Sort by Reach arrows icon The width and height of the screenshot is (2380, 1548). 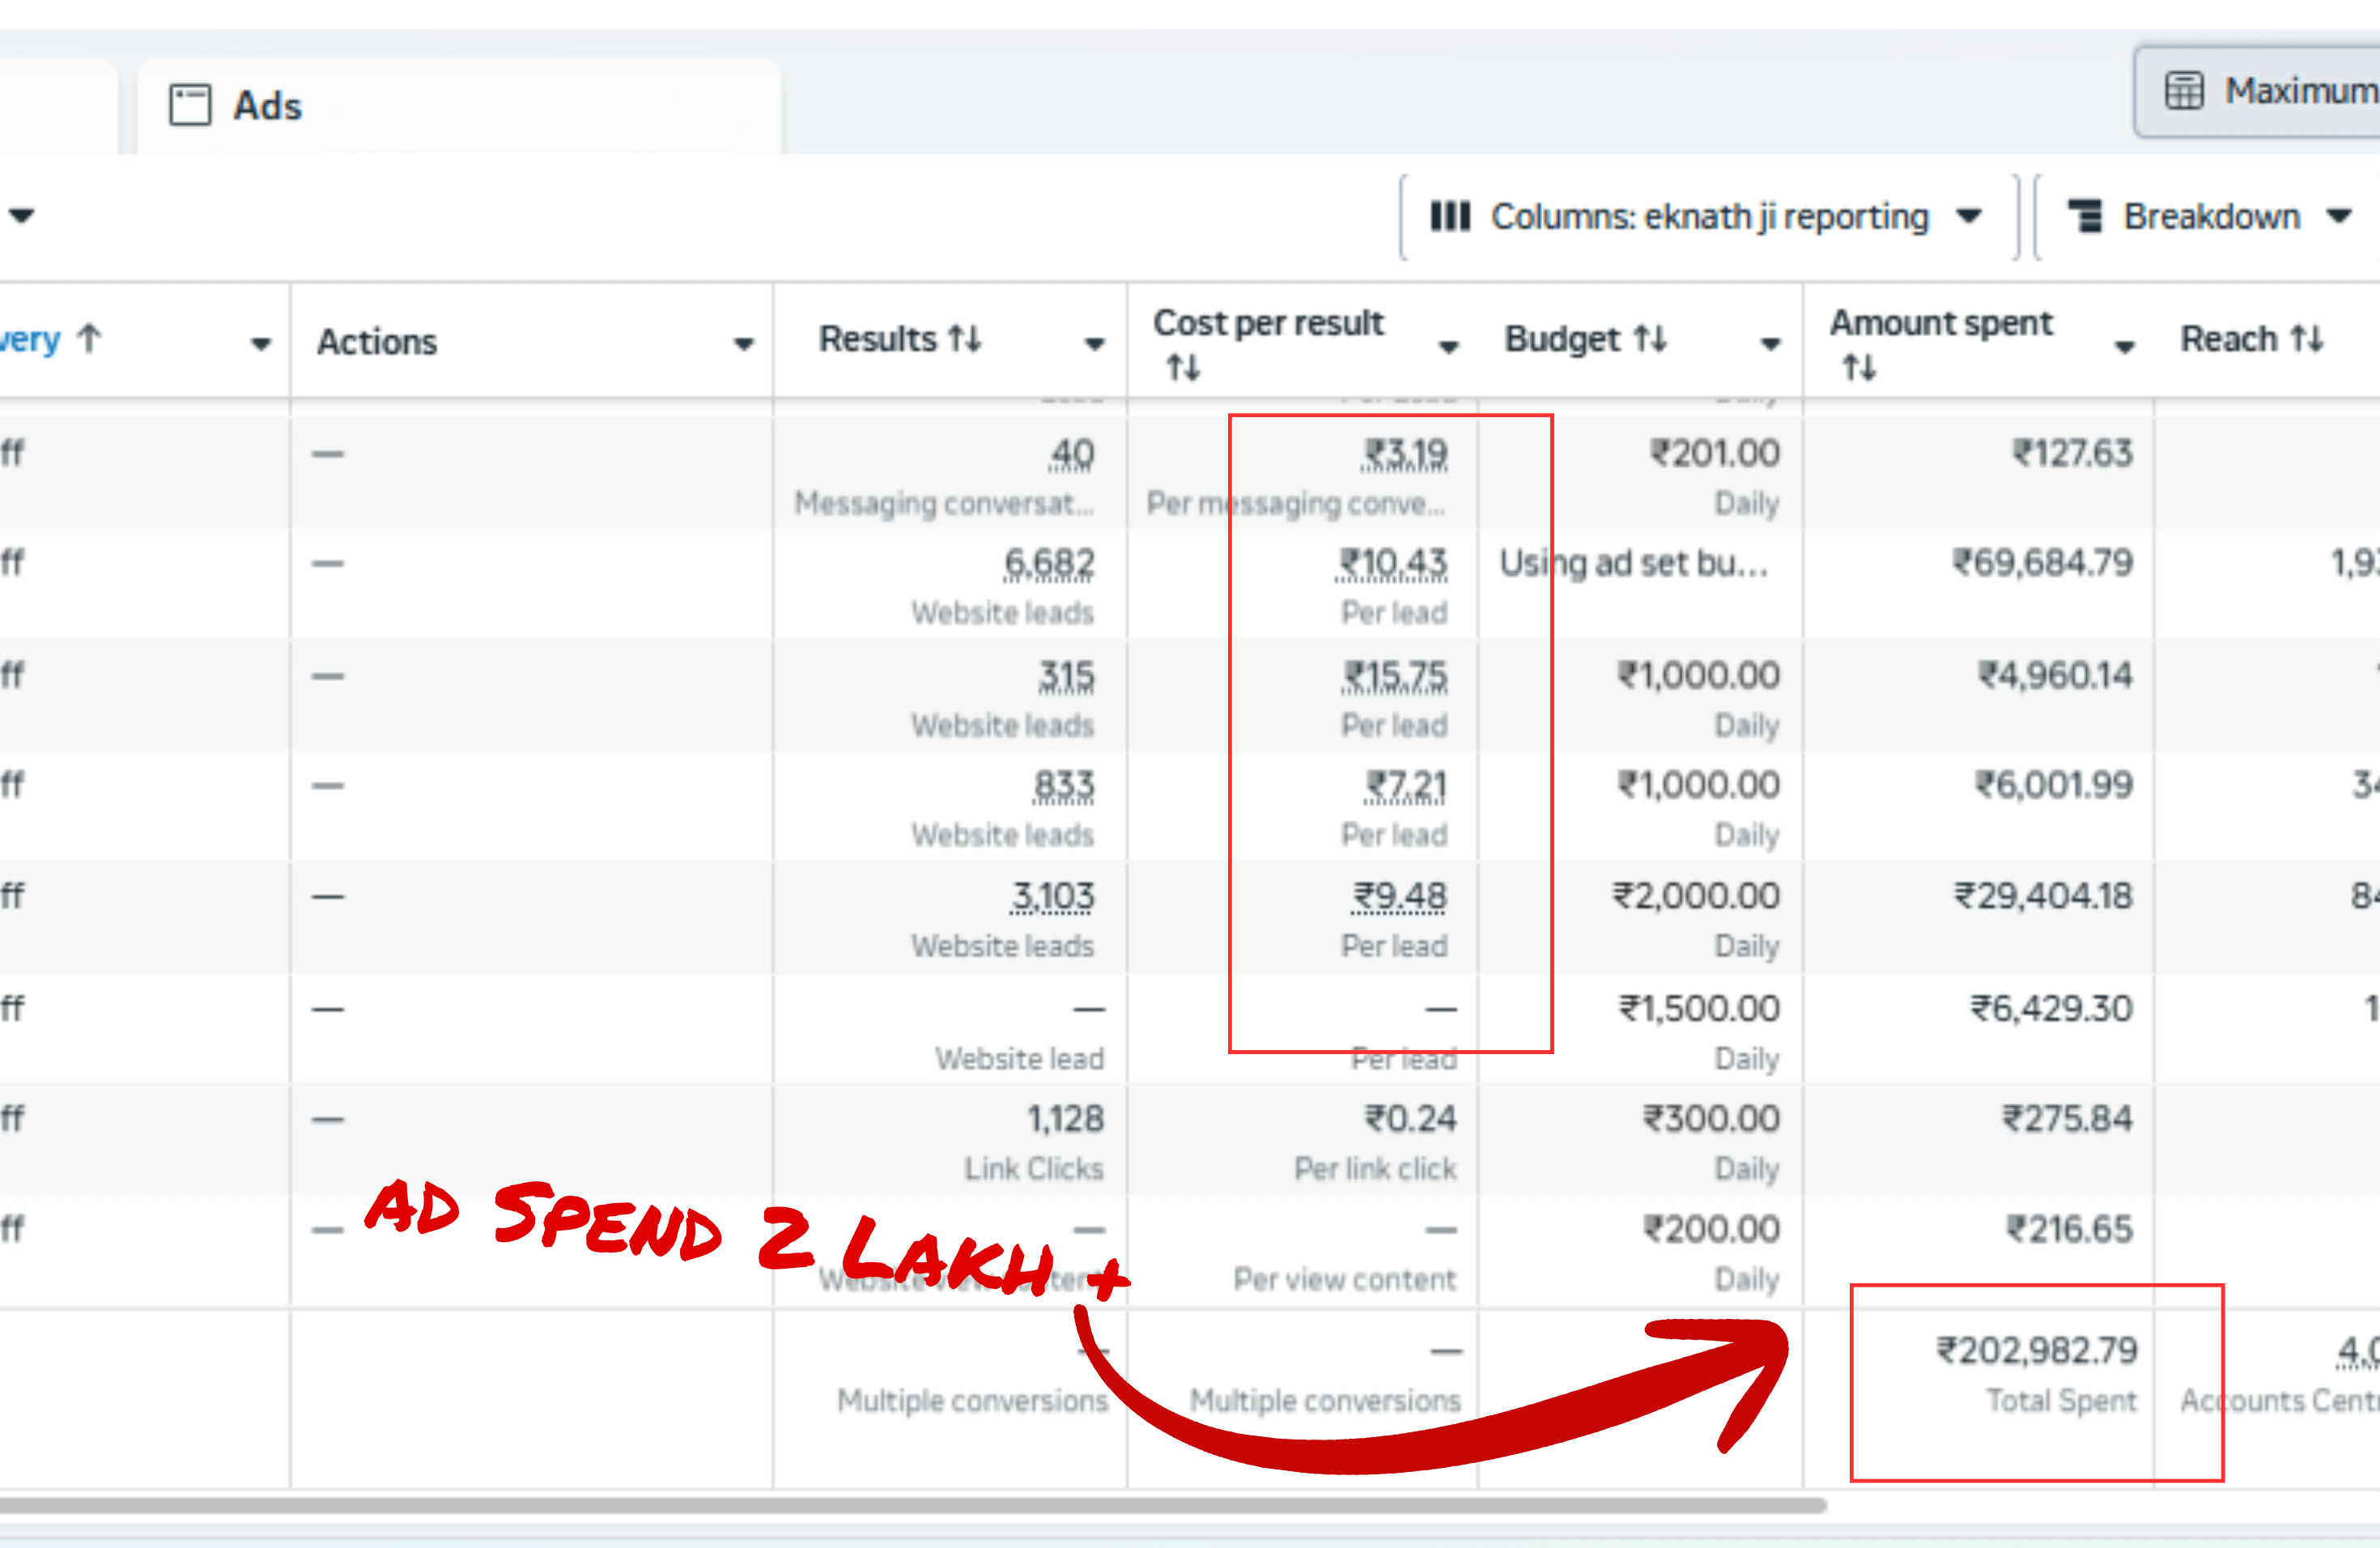pyautogui.click(x=2307, y=339)
